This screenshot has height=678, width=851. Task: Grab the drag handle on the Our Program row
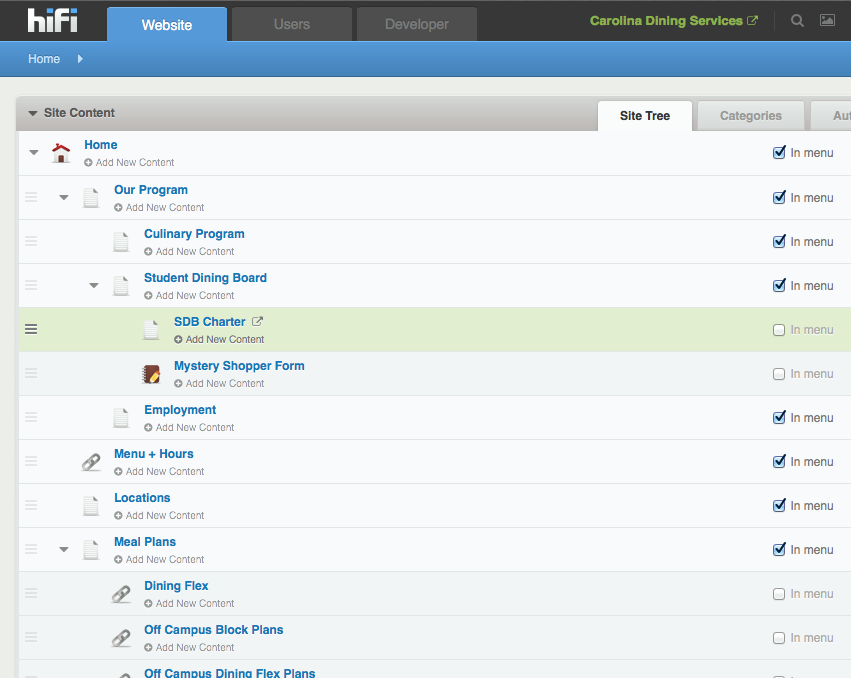31,198
